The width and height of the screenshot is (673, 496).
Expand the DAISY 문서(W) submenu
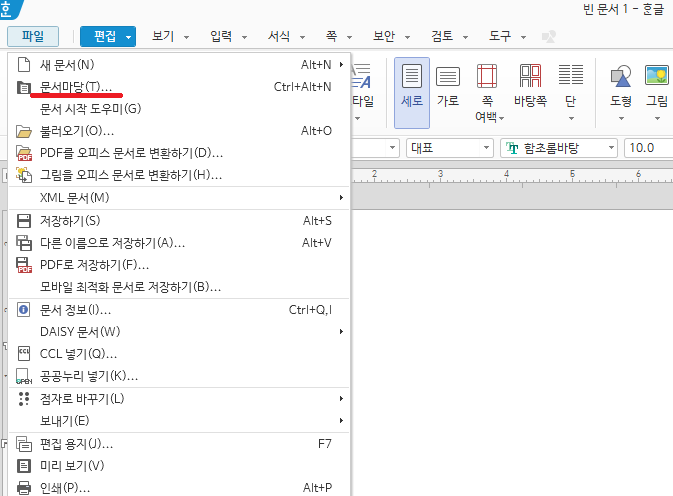pos(179,332)
